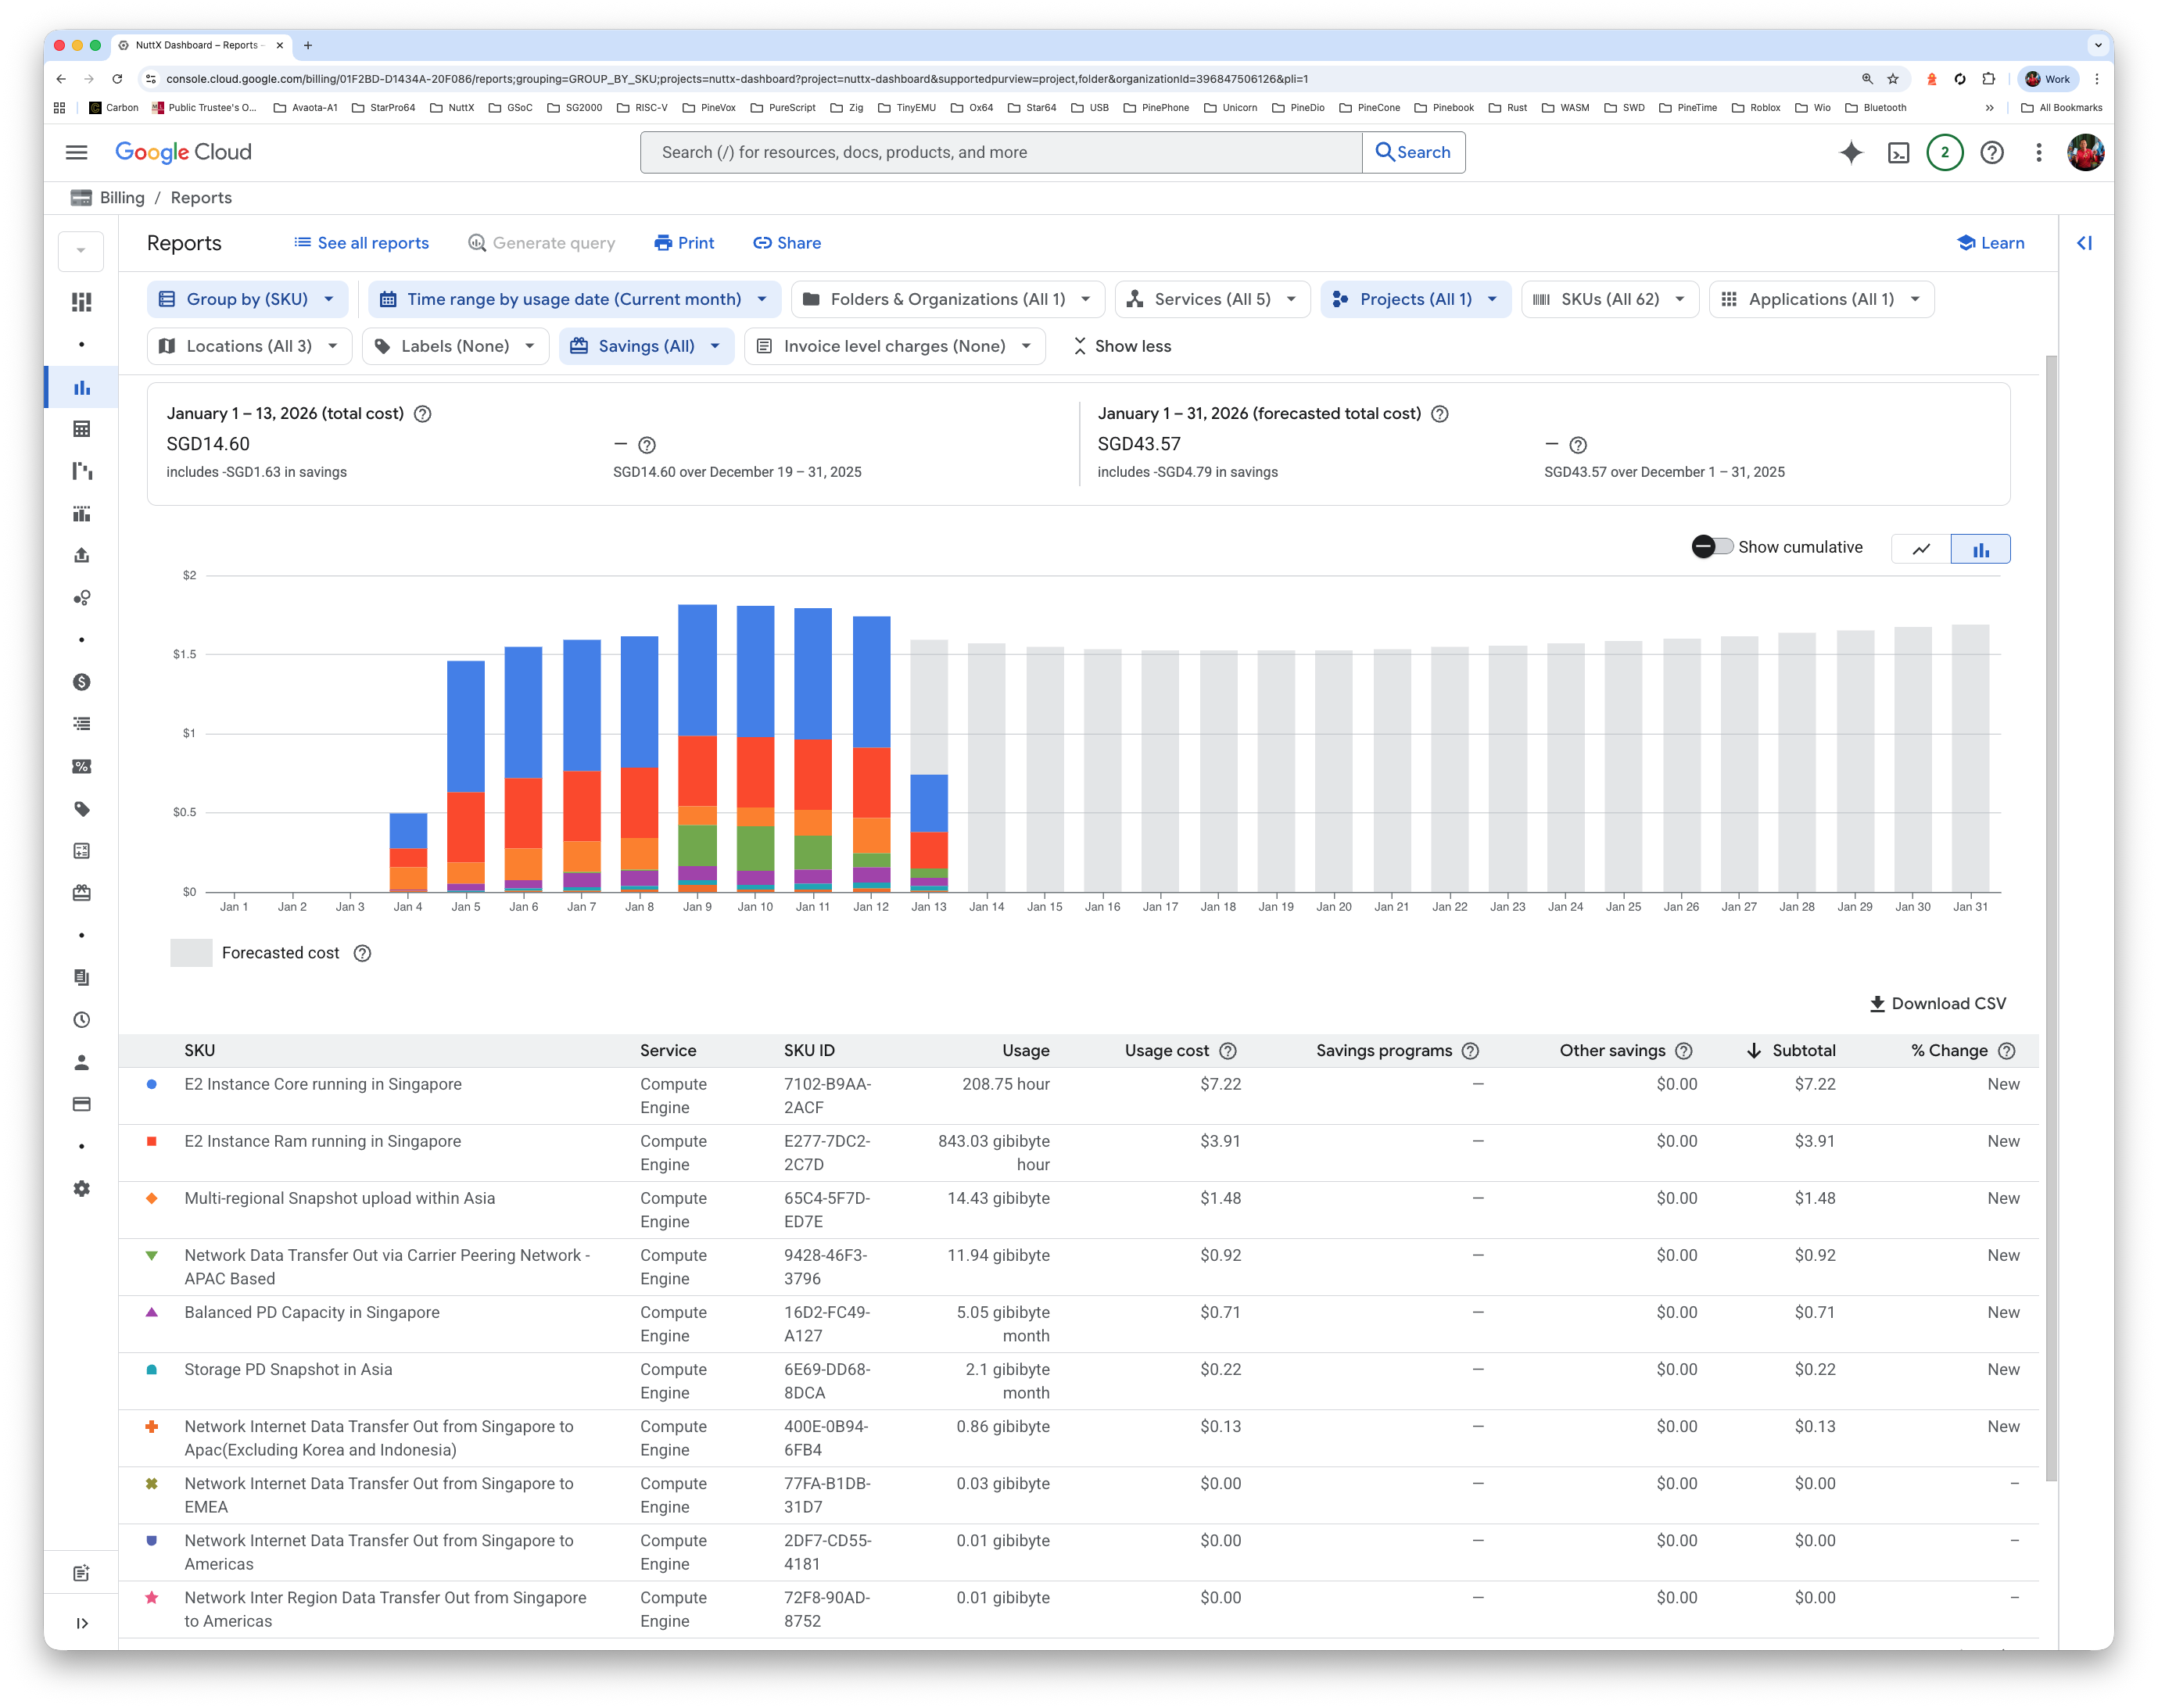Open the payment card icon in sidebar
The height and width of the screenshot is (1708, 2158).
(81, 1105)
